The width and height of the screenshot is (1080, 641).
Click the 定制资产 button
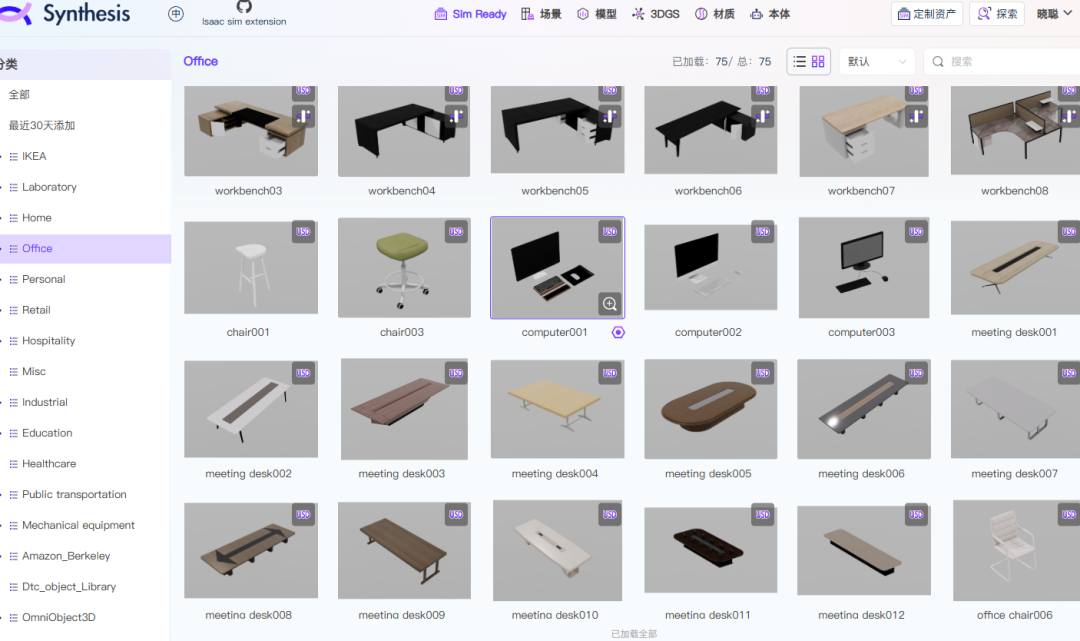[927, 14]
